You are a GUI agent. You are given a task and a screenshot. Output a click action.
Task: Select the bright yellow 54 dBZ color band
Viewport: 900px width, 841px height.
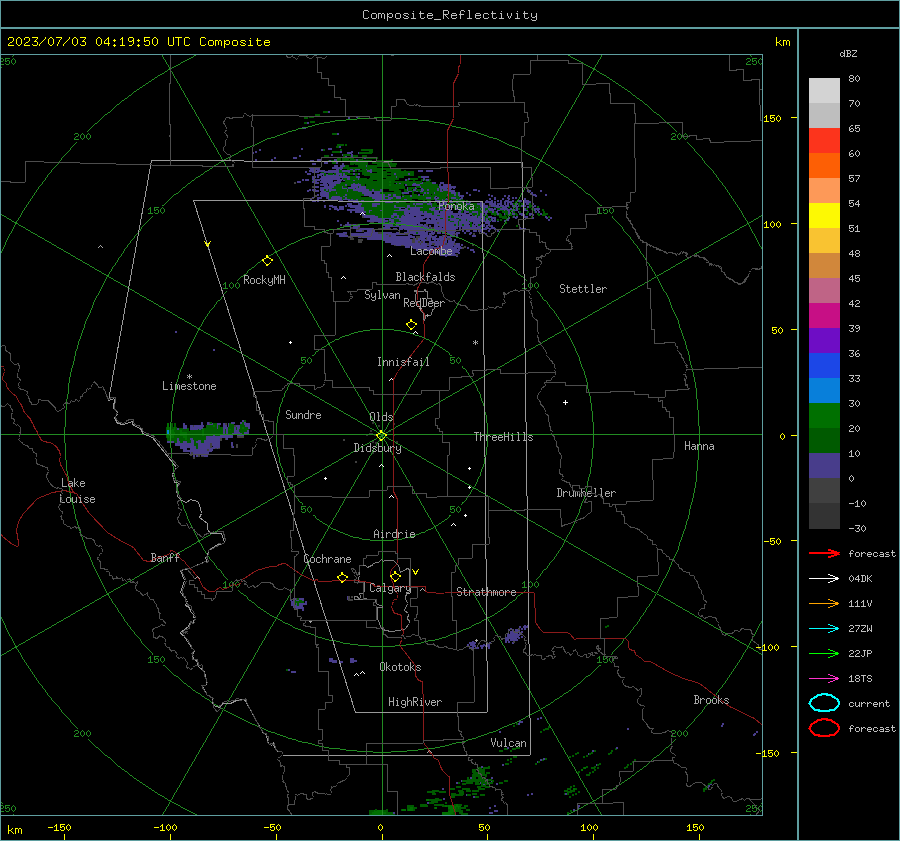[x=824, y=216]
